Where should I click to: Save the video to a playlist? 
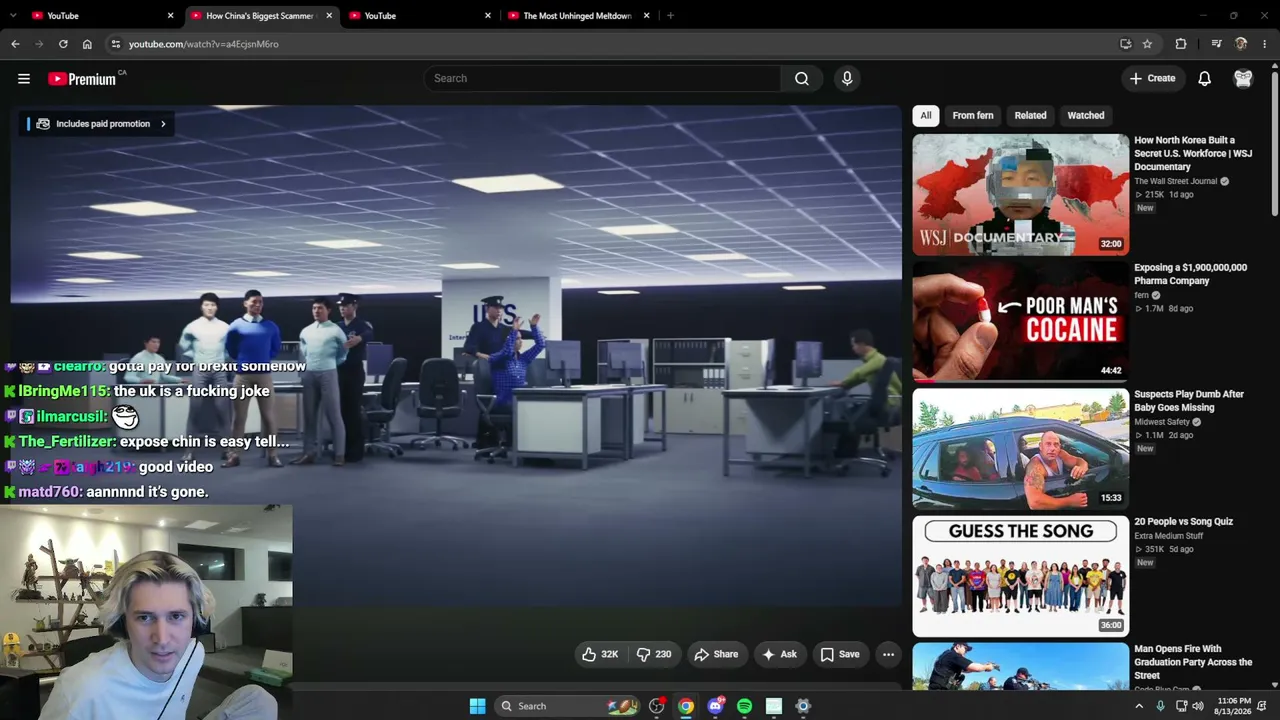coord(840,654)
